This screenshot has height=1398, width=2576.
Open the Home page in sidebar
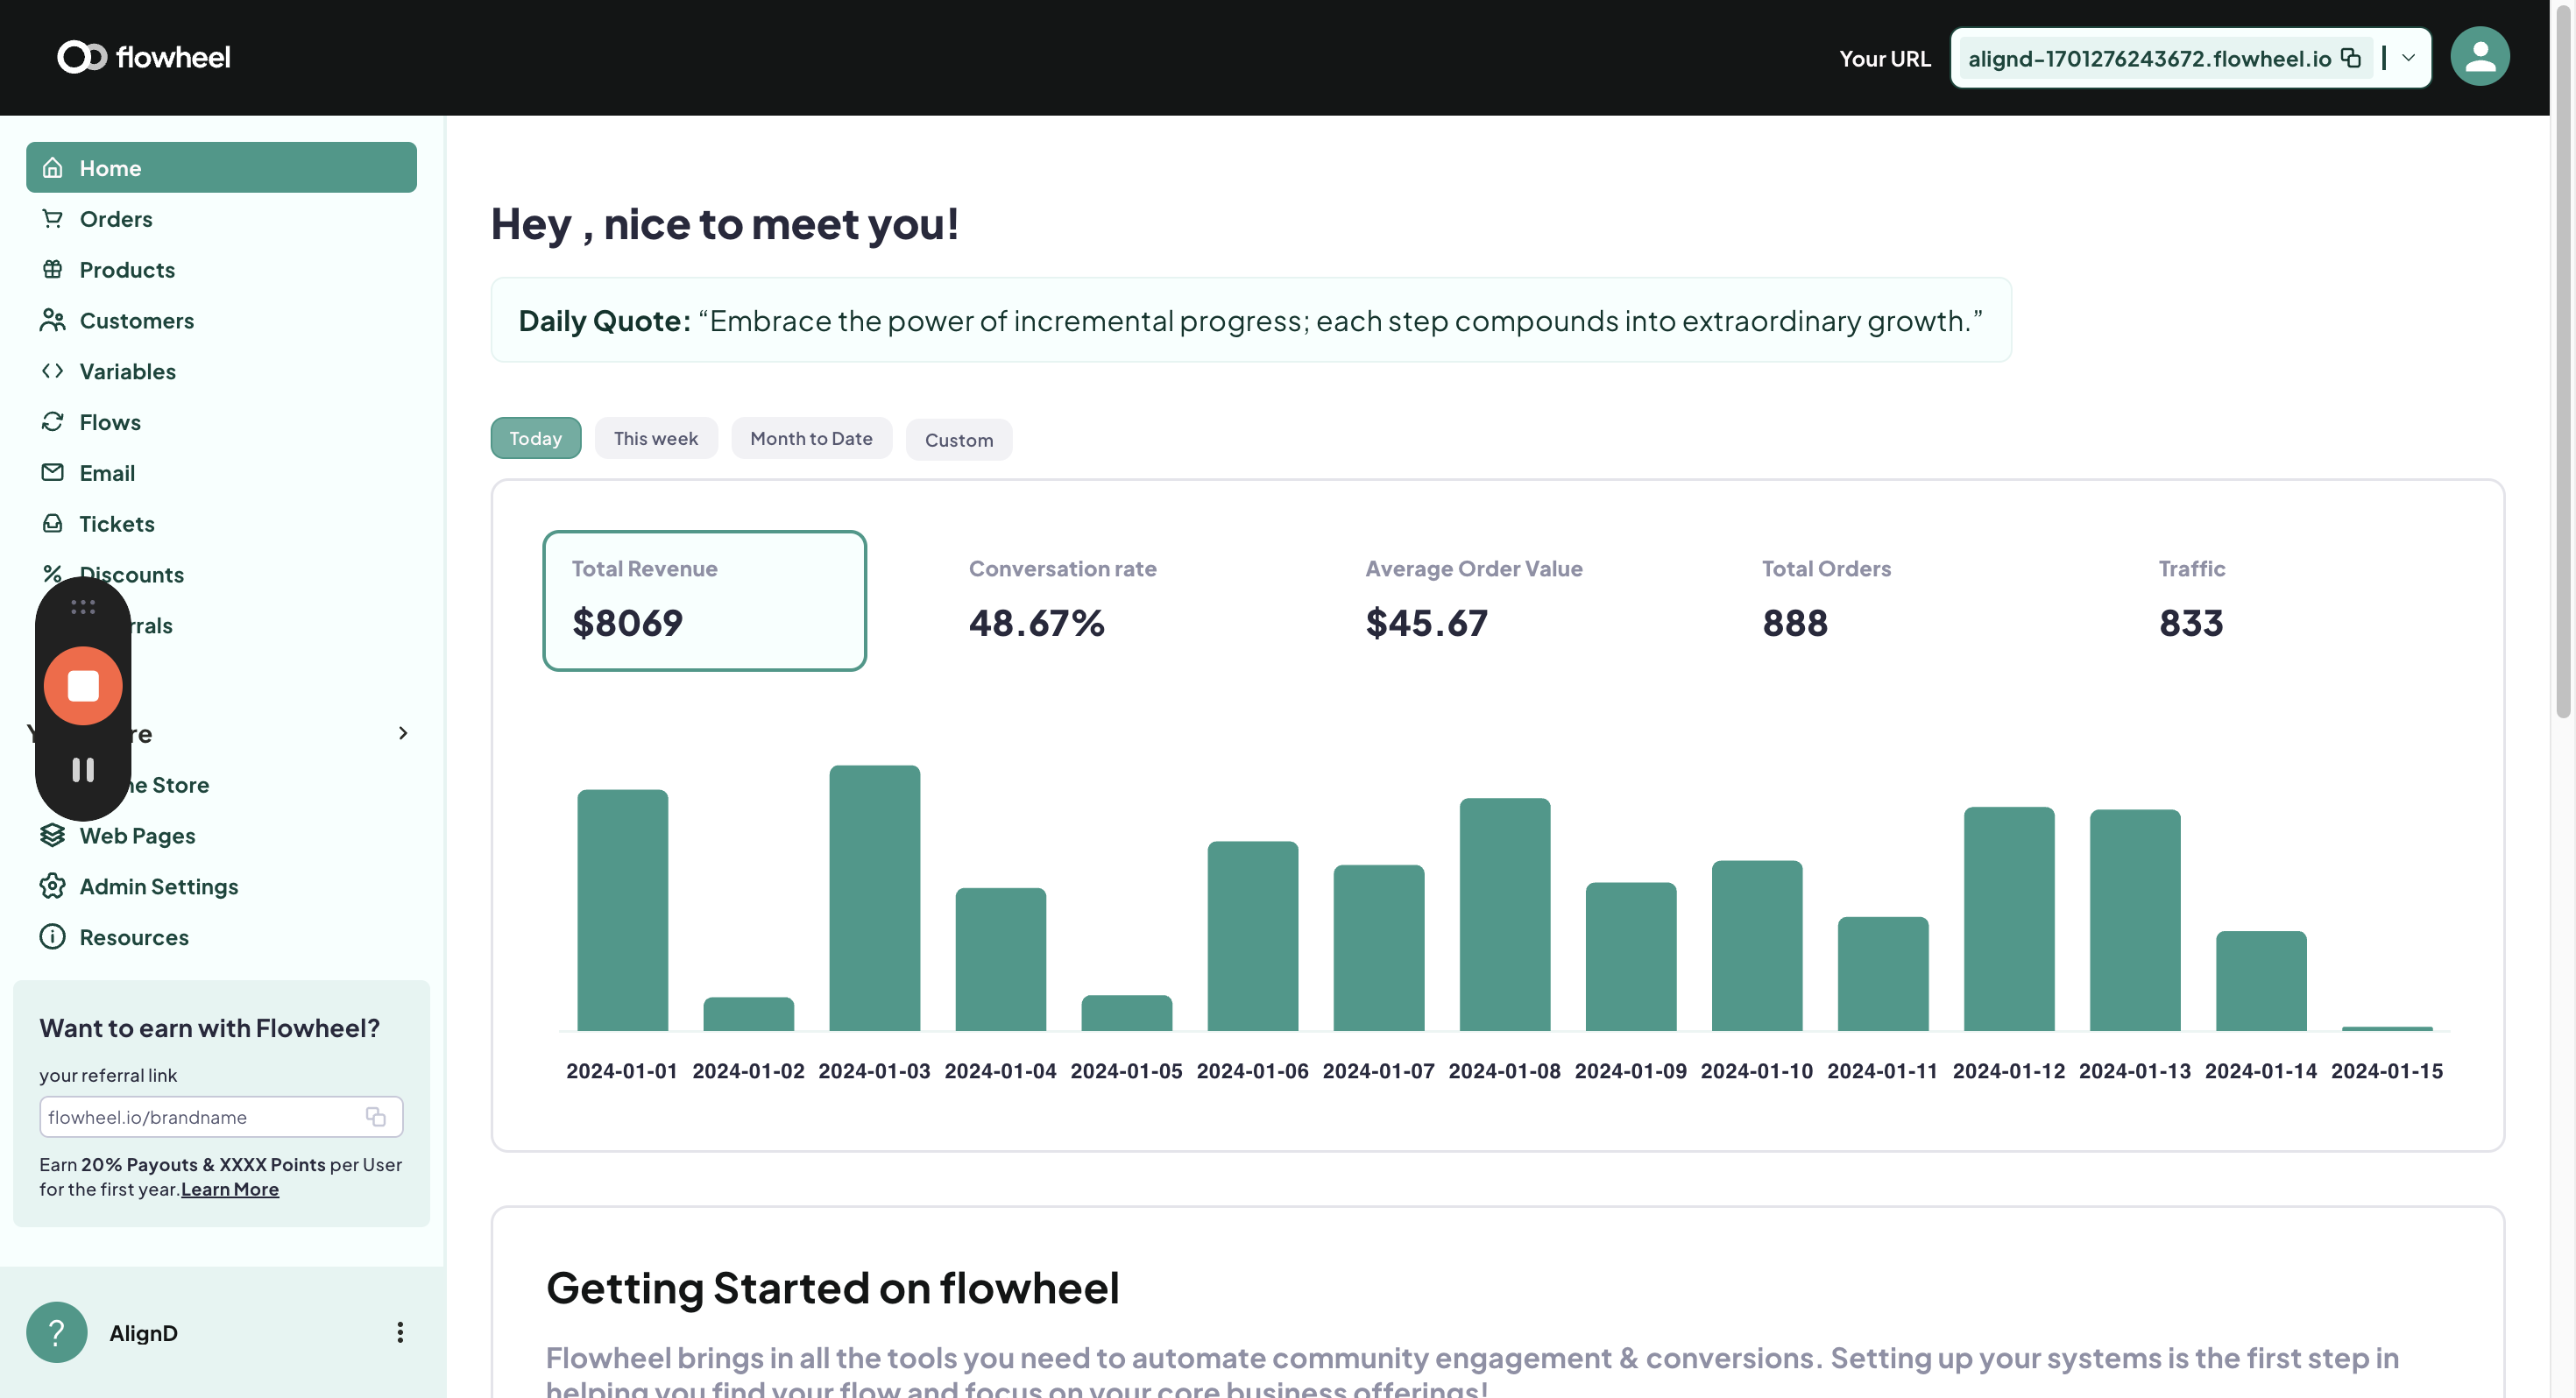coord(221,167)
